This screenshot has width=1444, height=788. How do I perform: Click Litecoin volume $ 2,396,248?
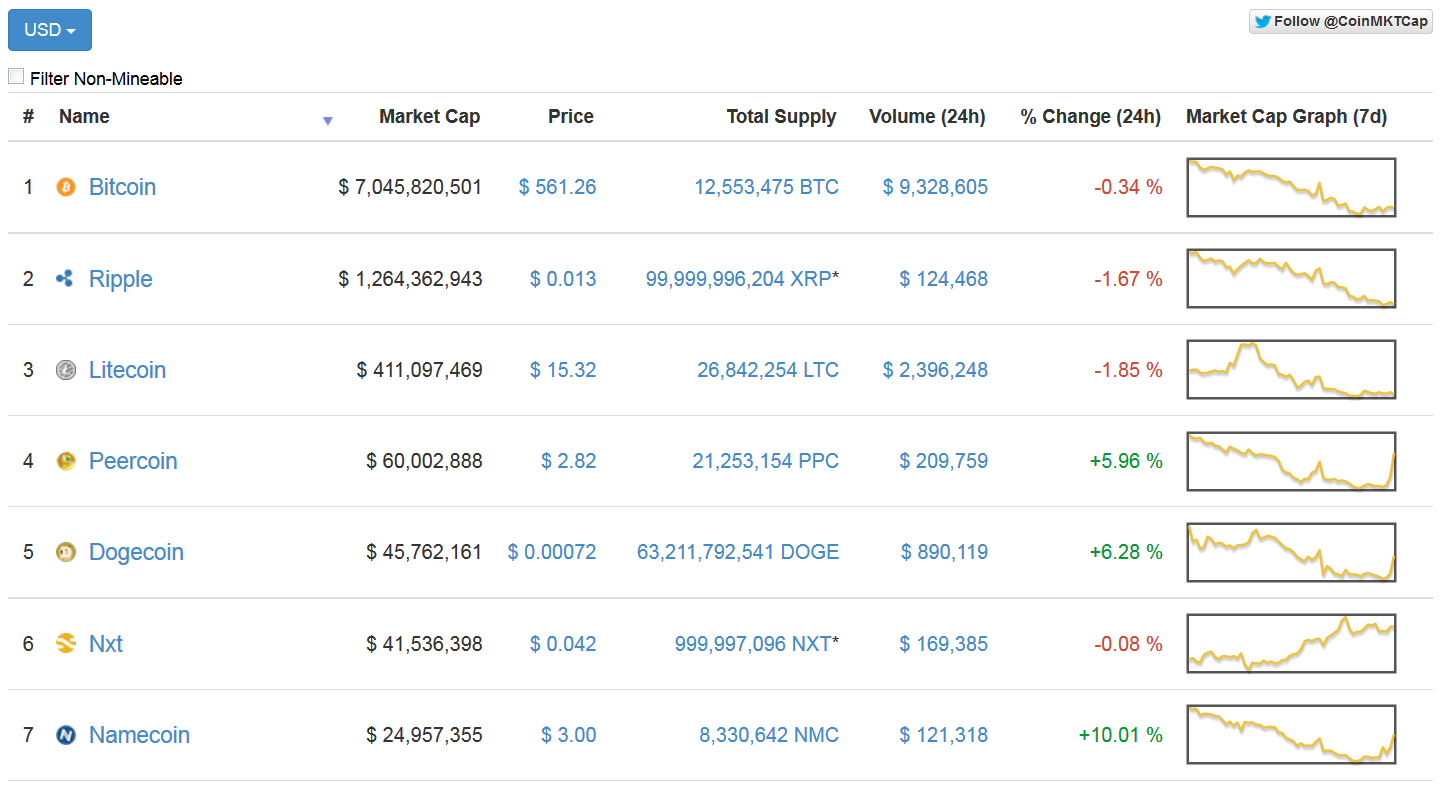935,370
